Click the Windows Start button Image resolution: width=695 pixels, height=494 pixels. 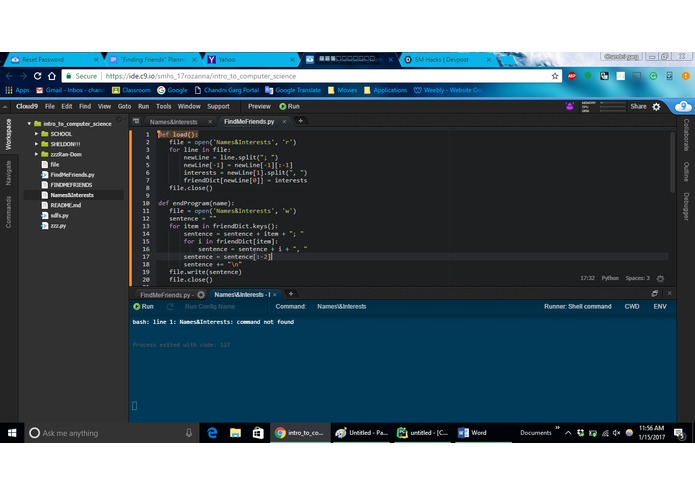12,433
